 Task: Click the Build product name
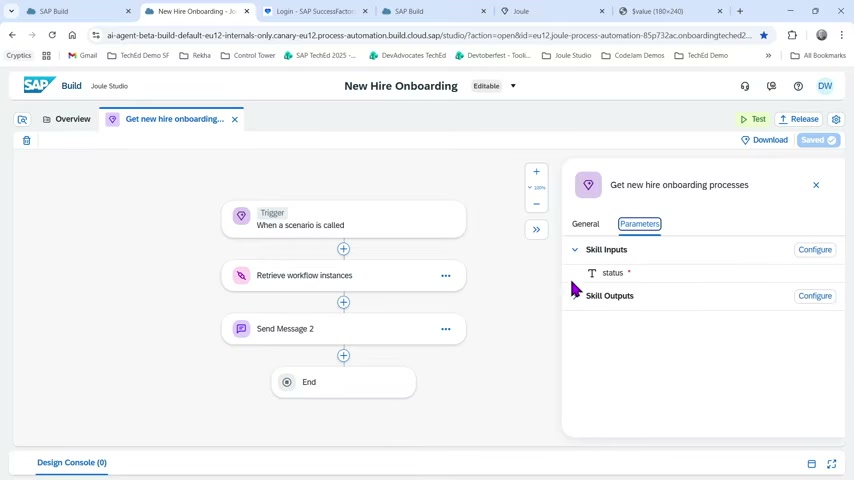71,86
